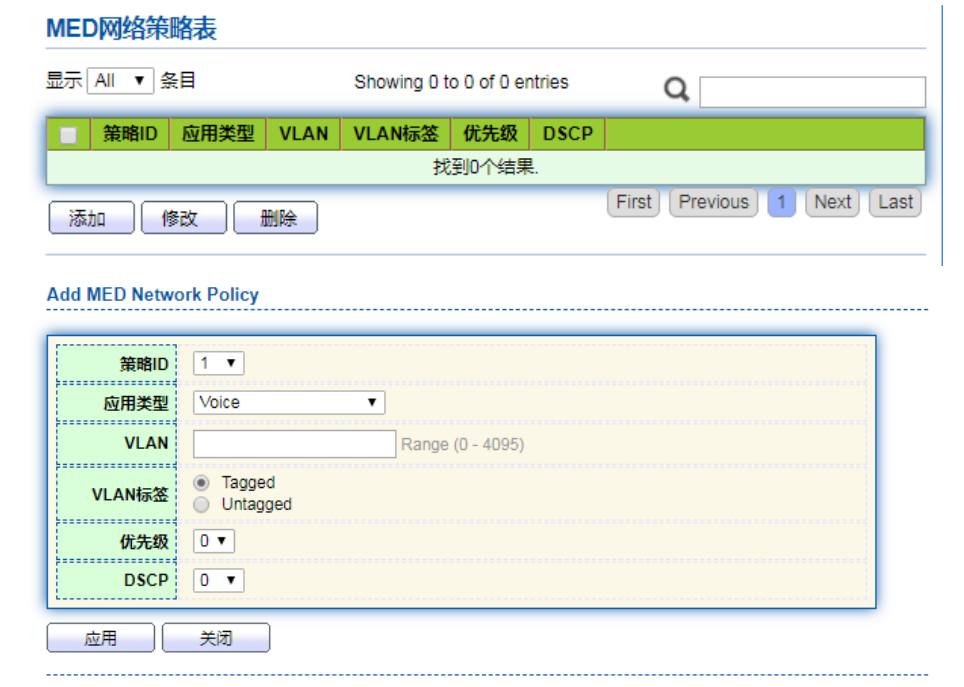Expand the 应用类型 Voice dropdown

[289, 402]
